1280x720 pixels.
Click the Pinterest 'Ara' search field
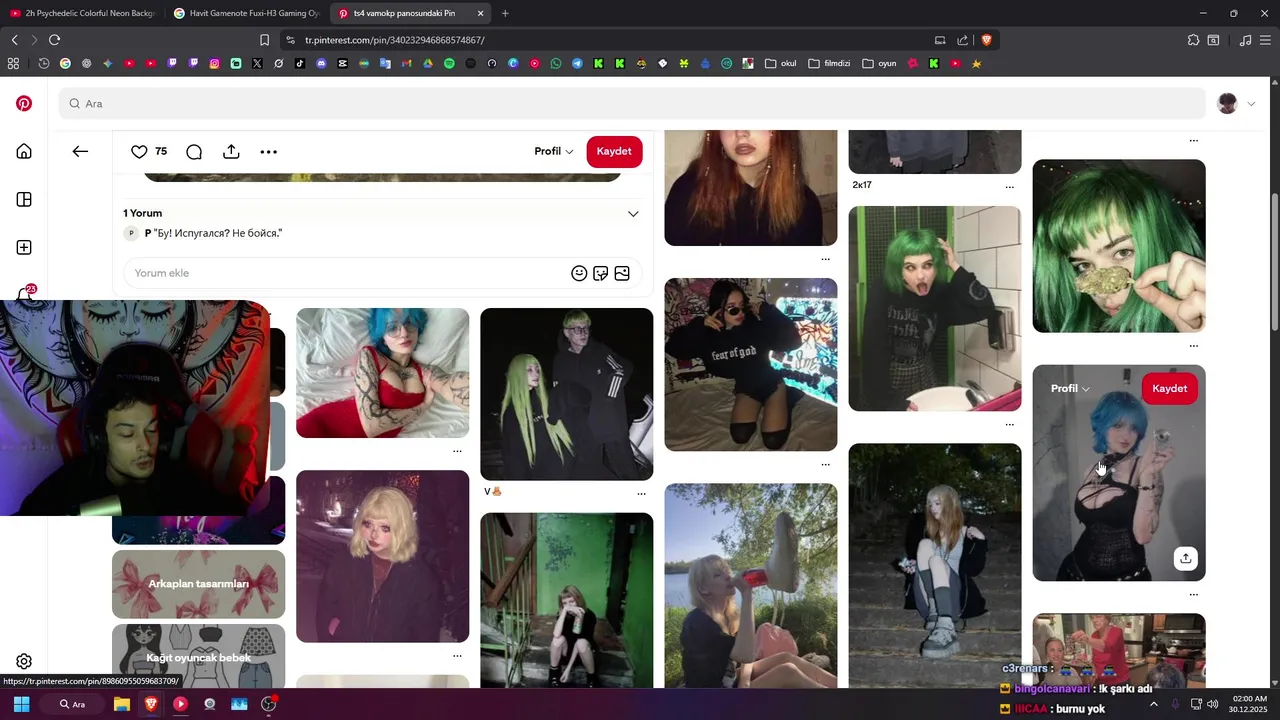(632, 103)
